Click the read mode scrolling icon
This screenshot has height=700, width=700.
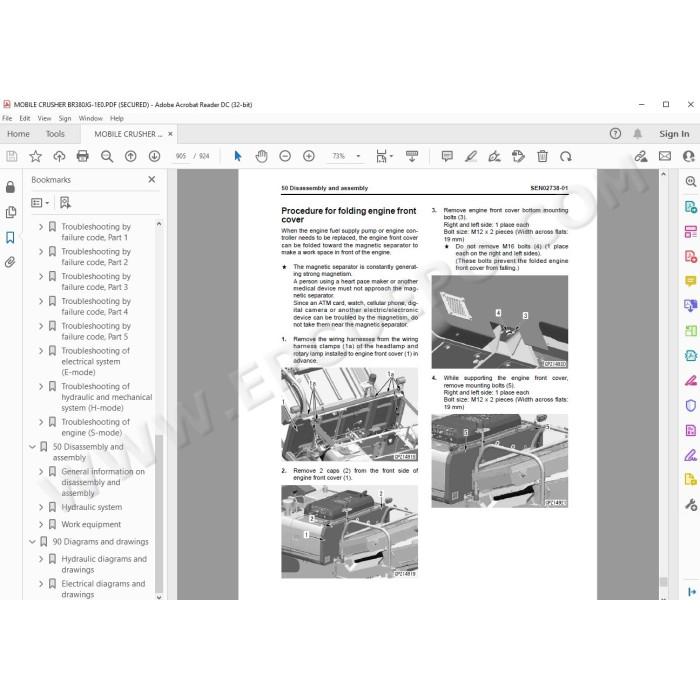coord(412,156)
